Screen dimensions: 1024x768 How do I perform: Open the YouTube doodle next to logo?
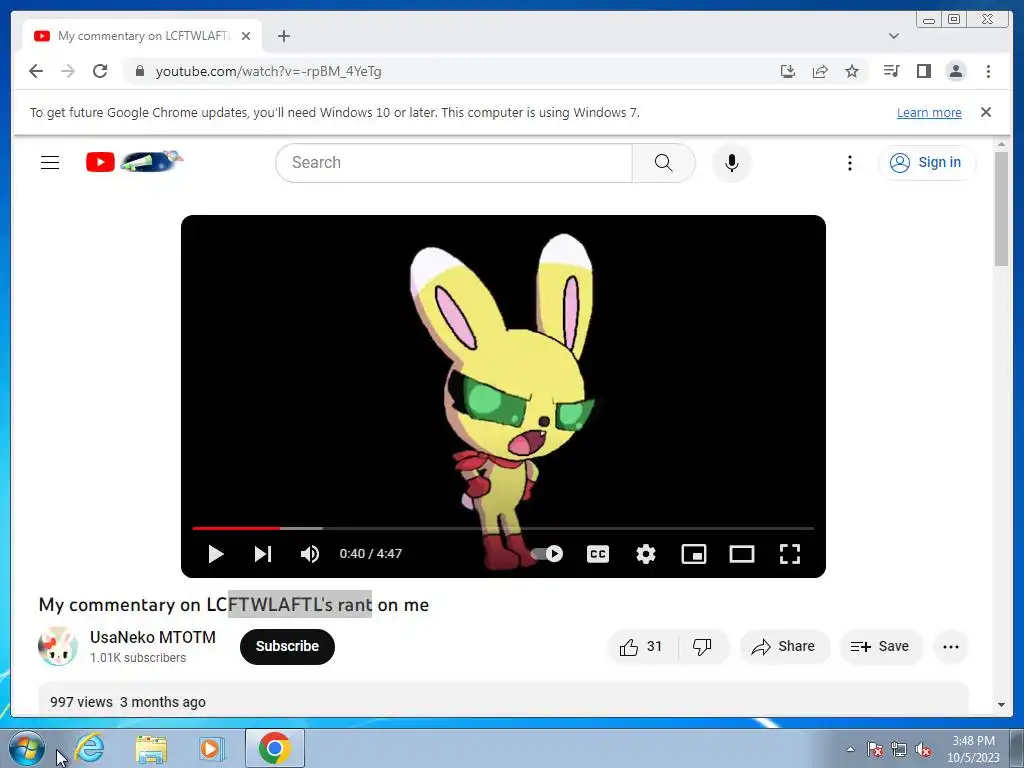152,161
